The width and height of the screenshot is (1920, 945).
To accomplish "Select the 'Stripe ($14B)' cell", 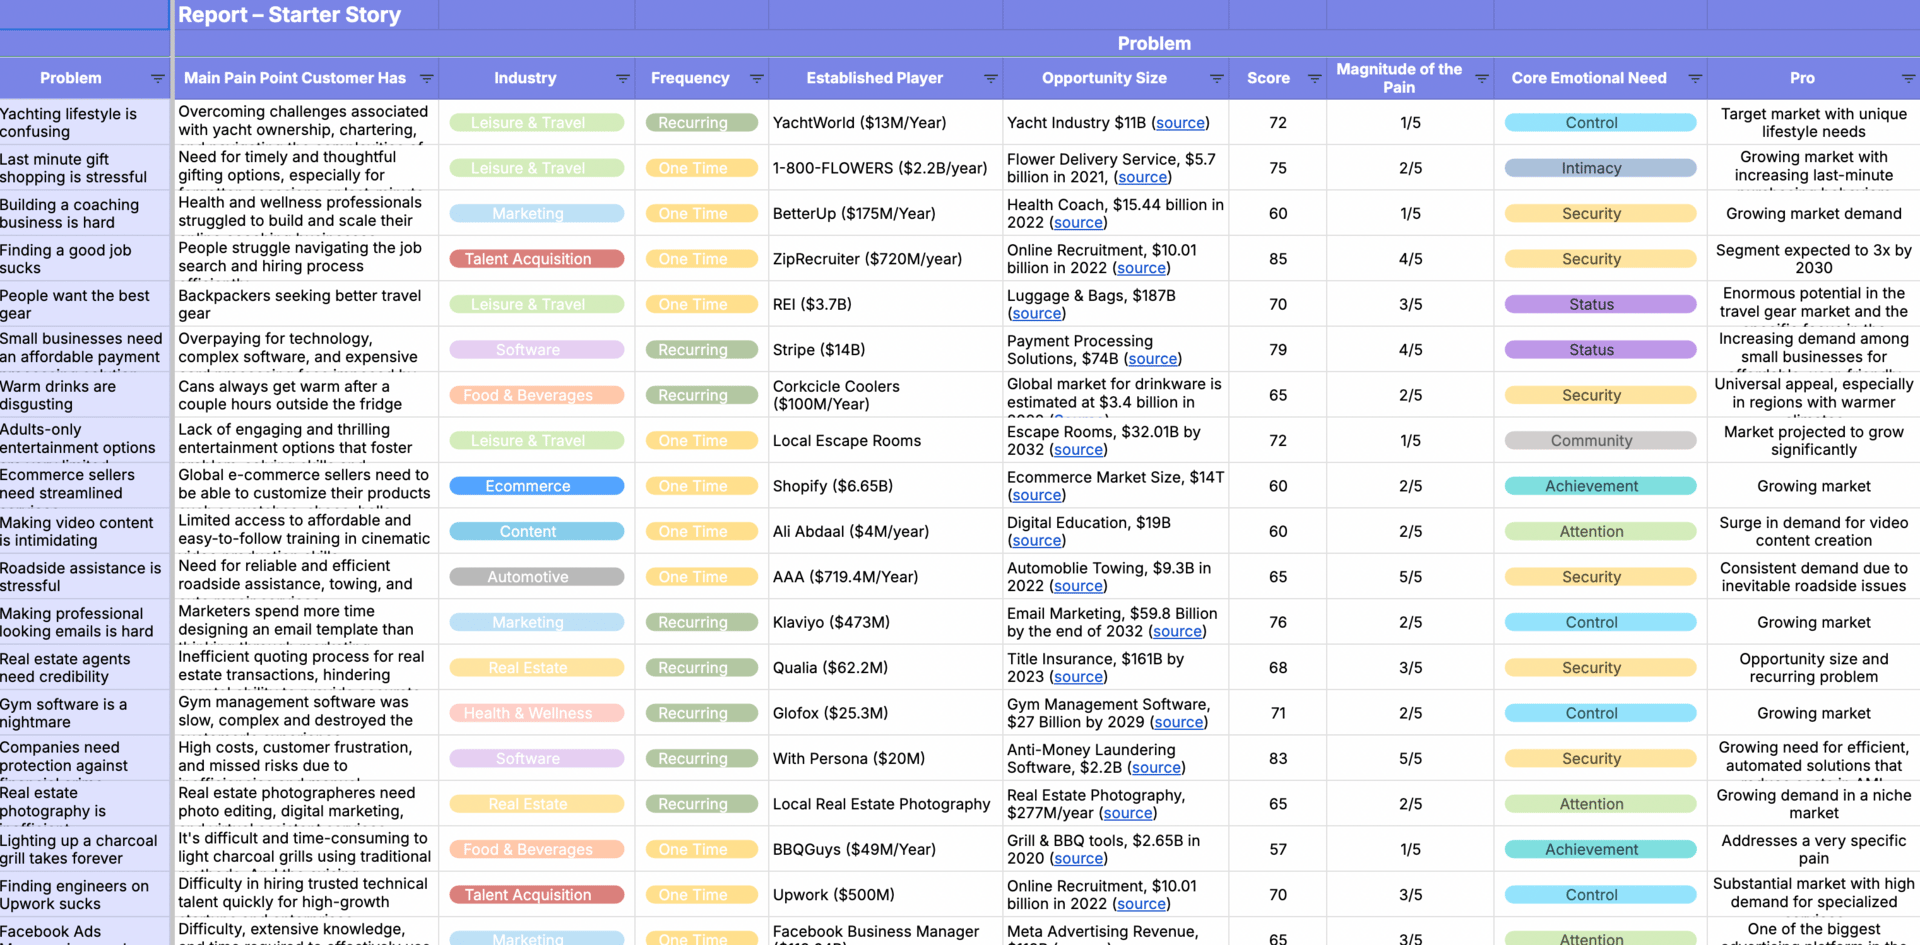I will [x=886, y=350].
